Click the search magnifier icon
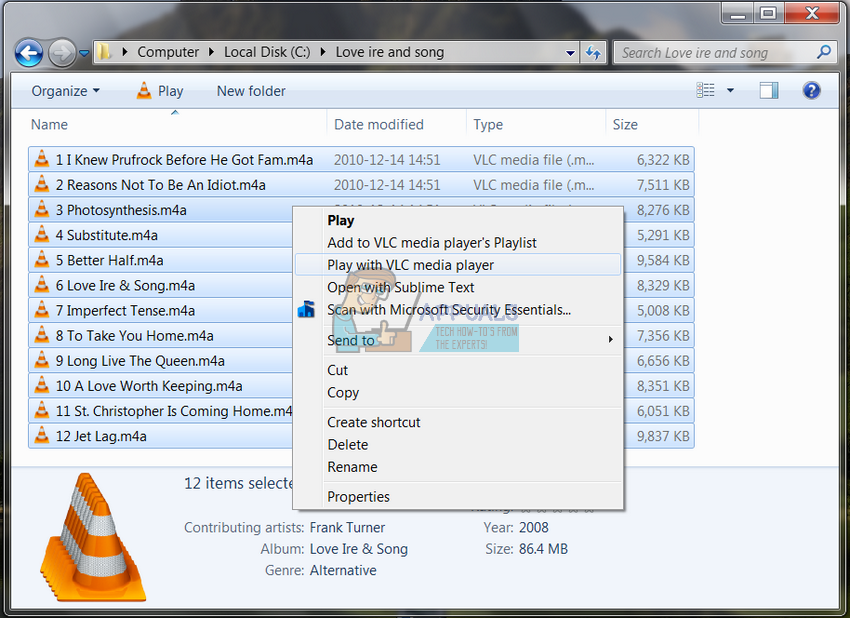The width and height of the screenshot is (850, 618). pyautogui.click(x=824, y=52)
